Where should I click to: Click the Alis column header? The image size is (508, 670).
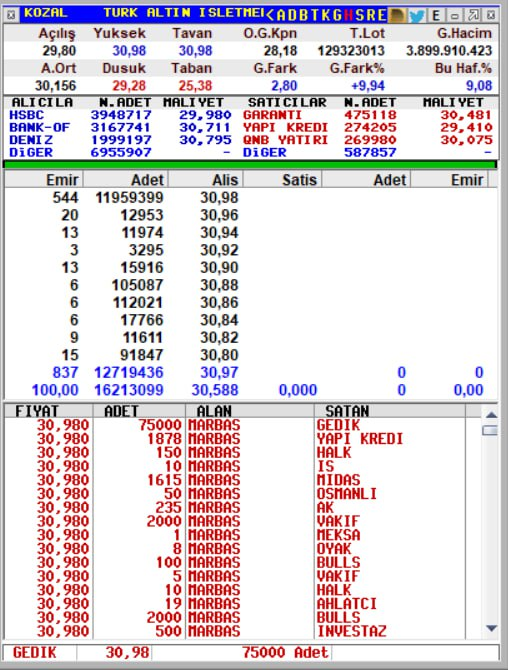225,180
